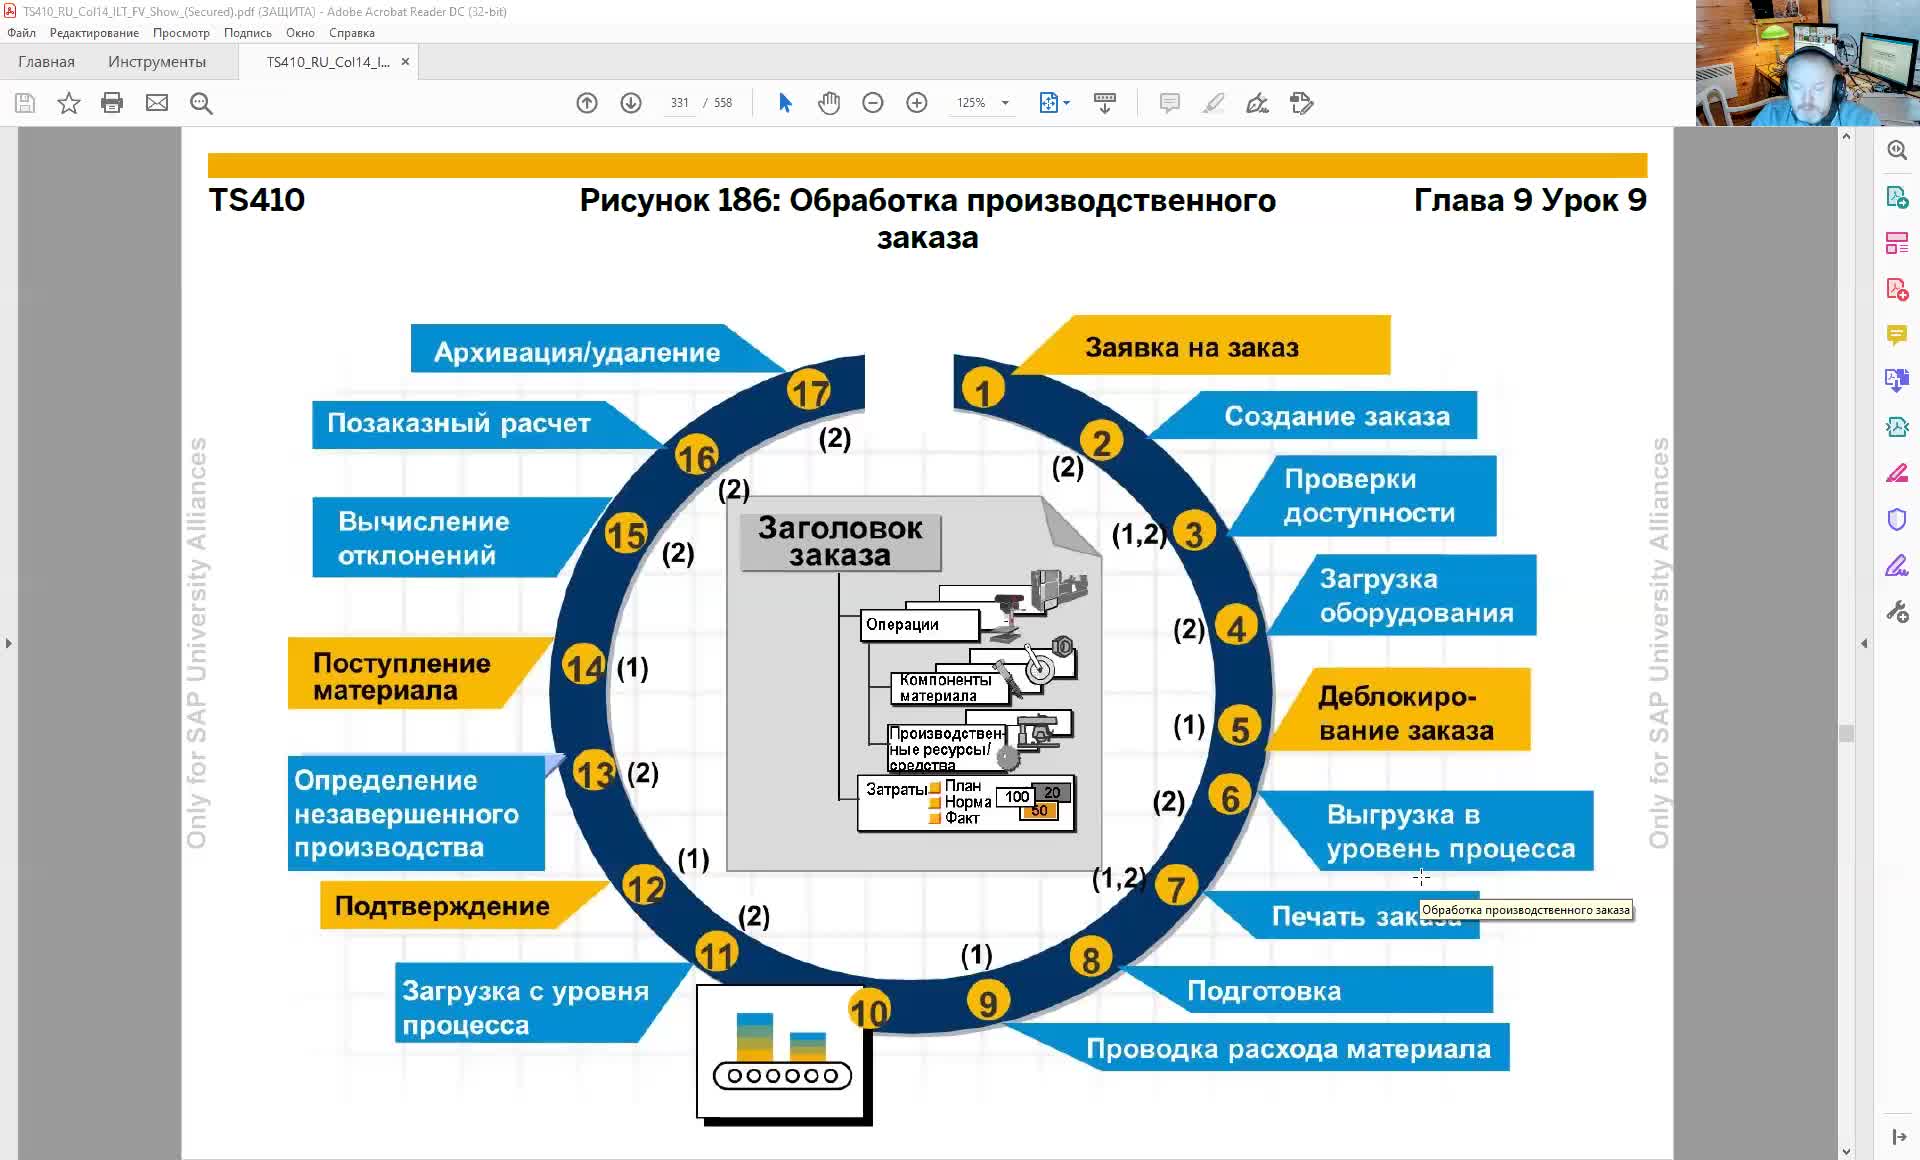Viewport: 1920px width, 1160px height.
Task: Click the Заголовок заказа box
Action: (x=840, y=541)
